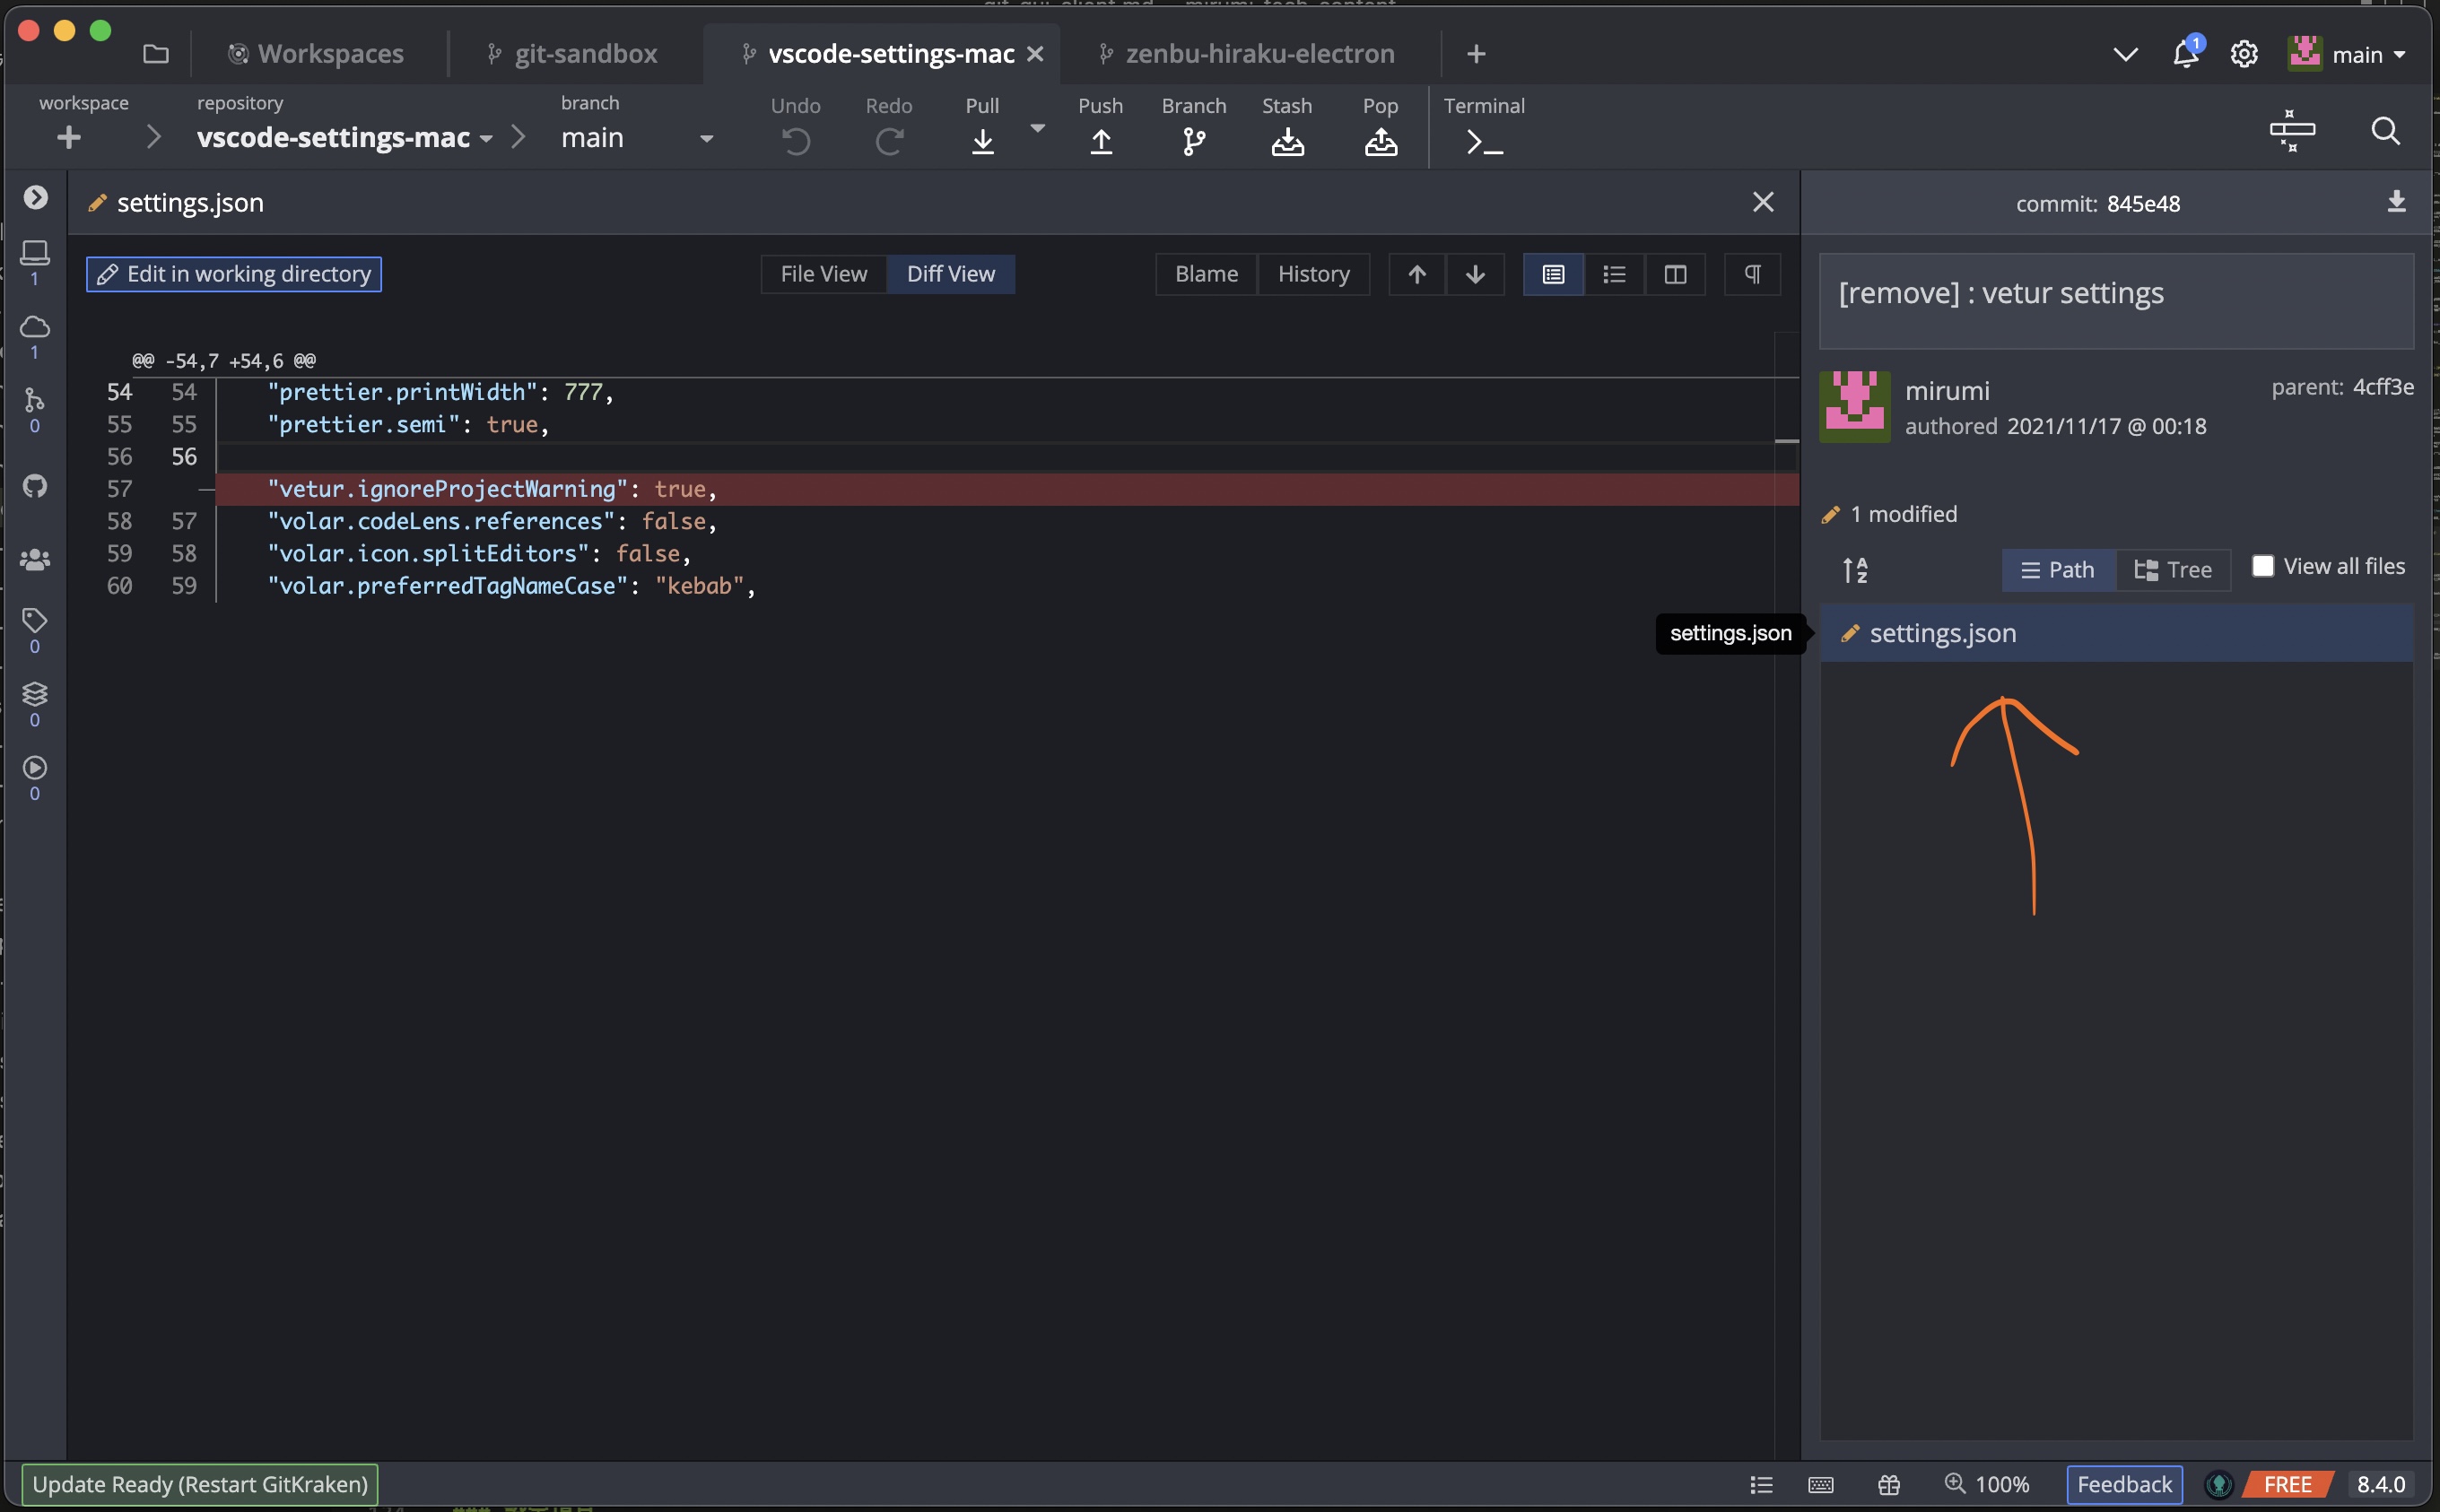Select the File View tab
2440x1512 pixels.
pos(823,274)
